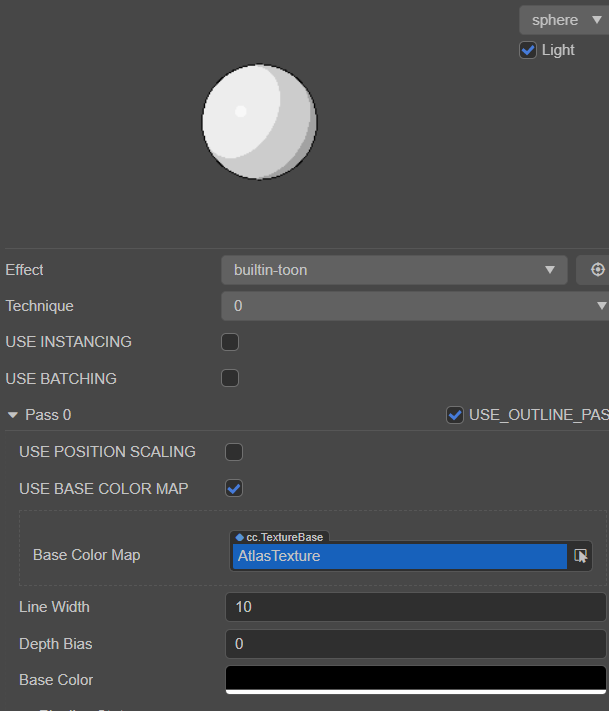Click the Depth Bias input field
The width and height of the screenshot is (609, 711).
415,644
